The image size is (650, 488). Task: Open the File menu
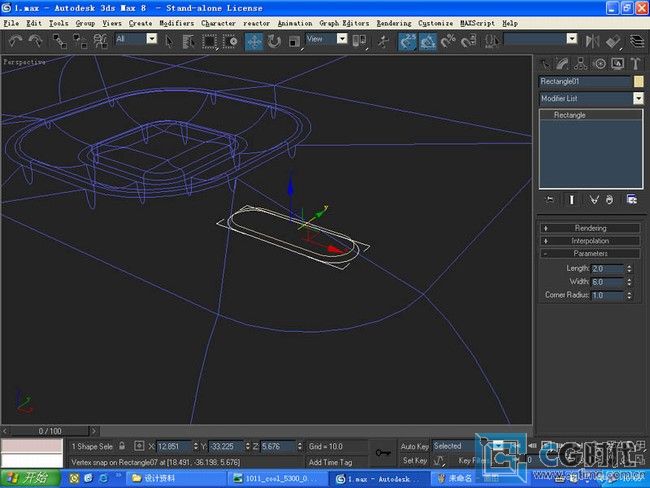pyautogui.click(x=11, y=23)
